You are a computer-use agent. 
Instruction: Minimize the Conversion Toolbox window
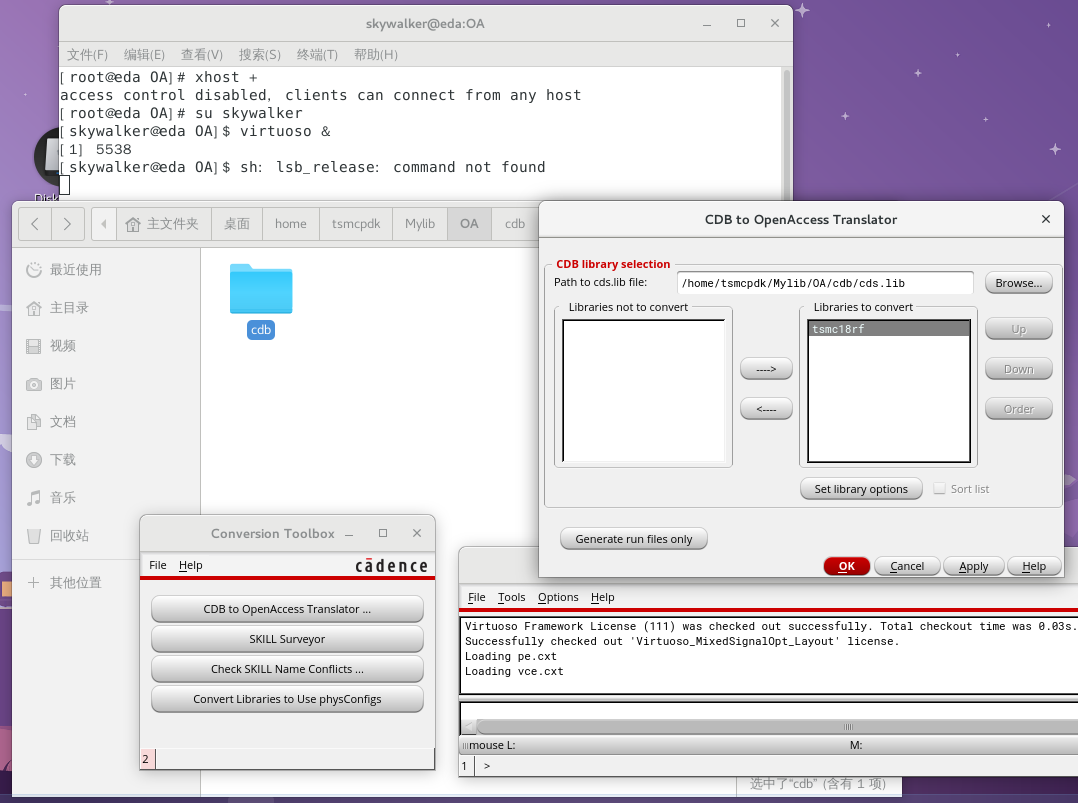pyautogui.click(x=349, y=534)
